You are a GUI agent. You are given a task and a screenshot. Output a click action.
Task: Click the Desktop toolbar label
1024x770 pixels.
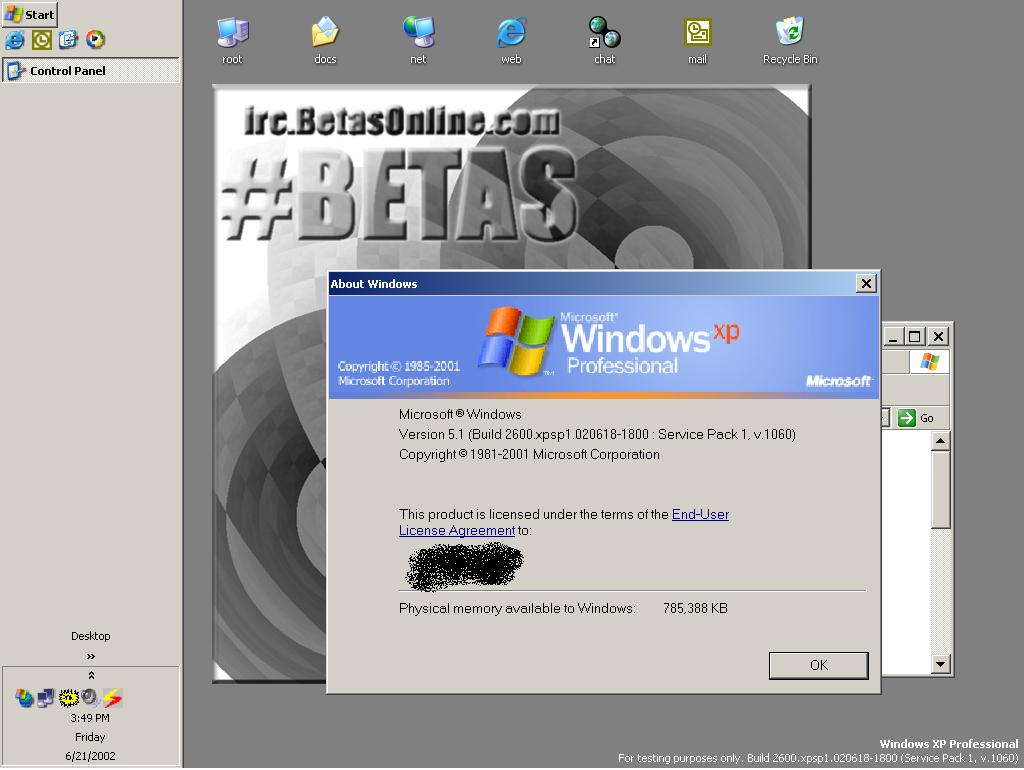[91, 636]
